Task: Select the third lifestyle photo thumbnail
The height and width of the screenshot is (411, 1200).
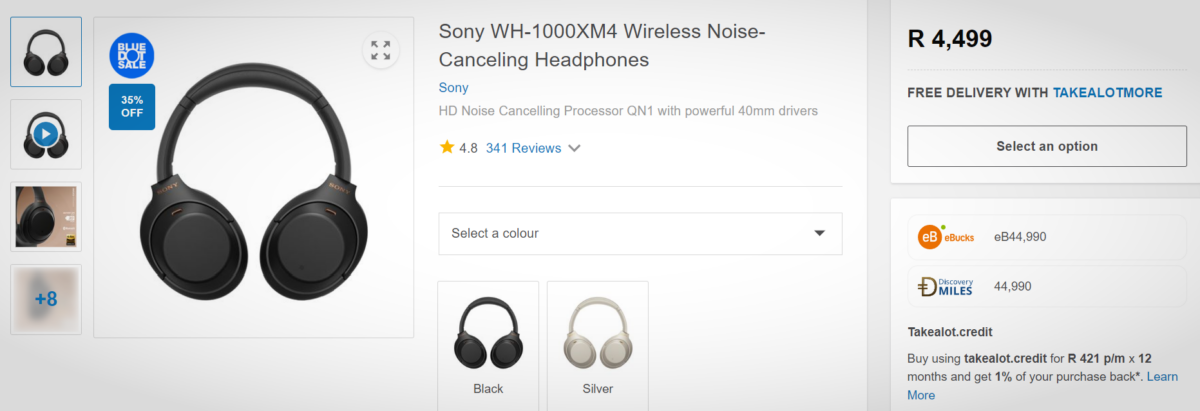Action: coord(46,216)
